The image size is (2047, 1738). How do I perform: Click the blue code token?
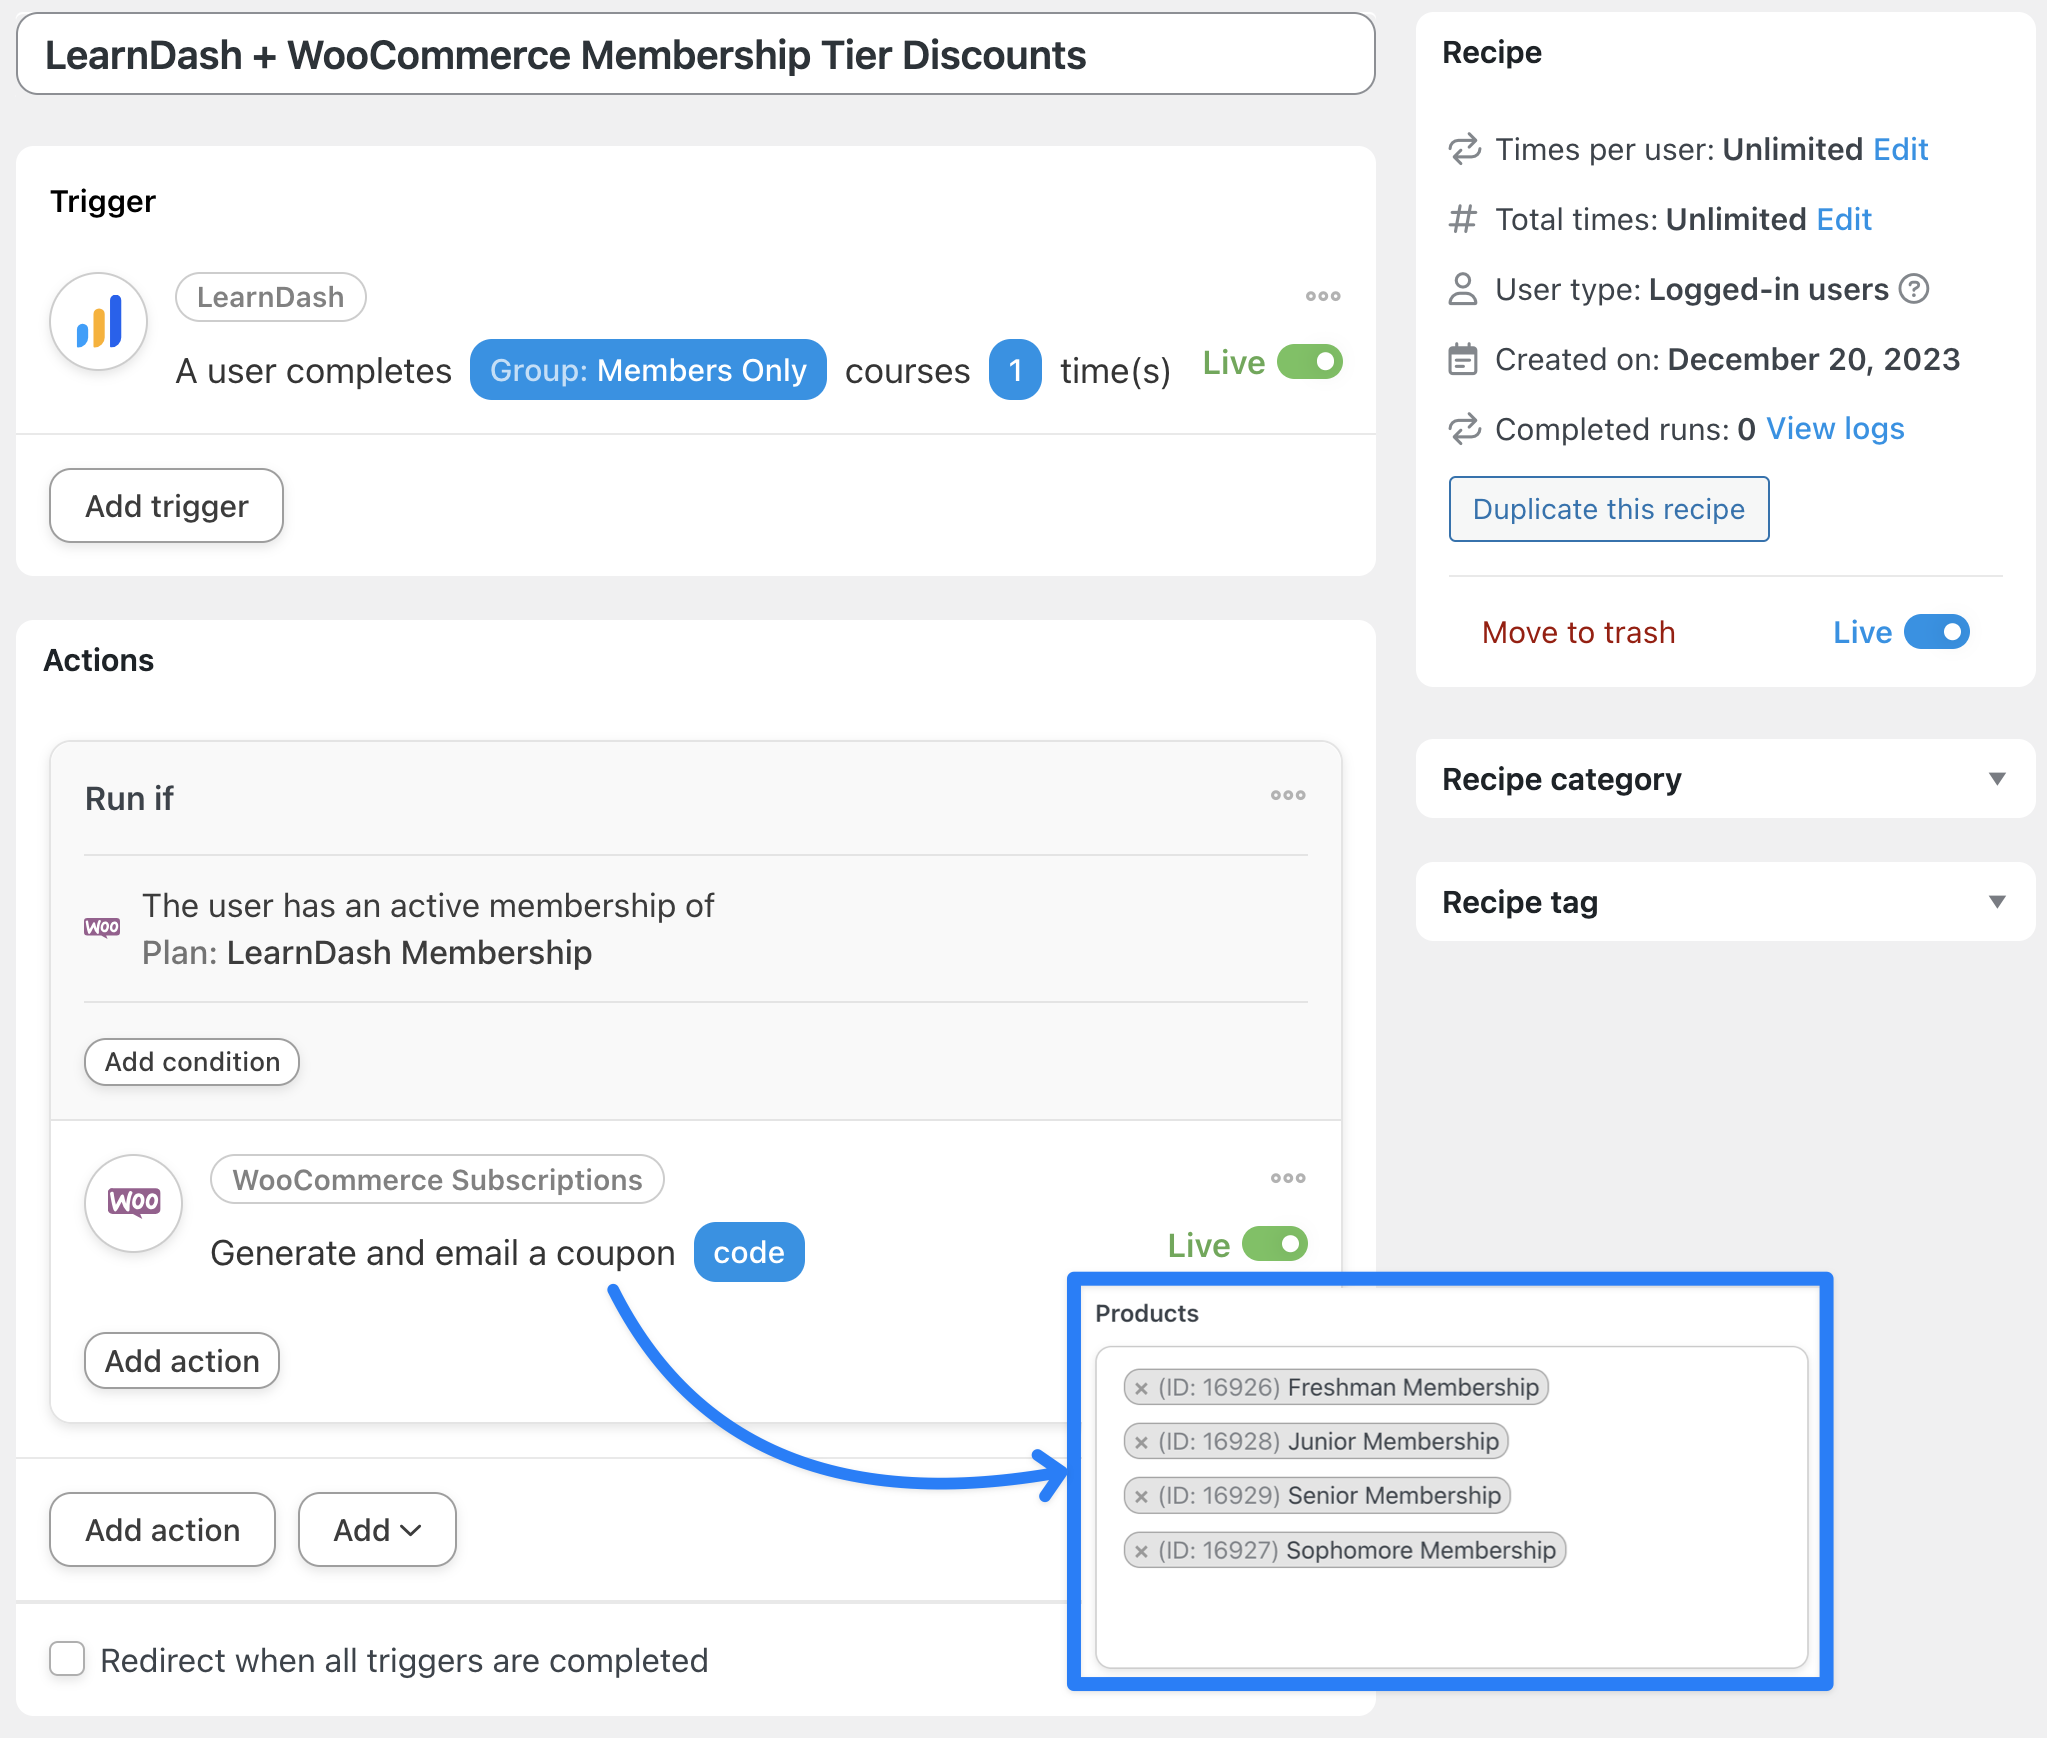pyautogui.click(x=748, y=1252)
